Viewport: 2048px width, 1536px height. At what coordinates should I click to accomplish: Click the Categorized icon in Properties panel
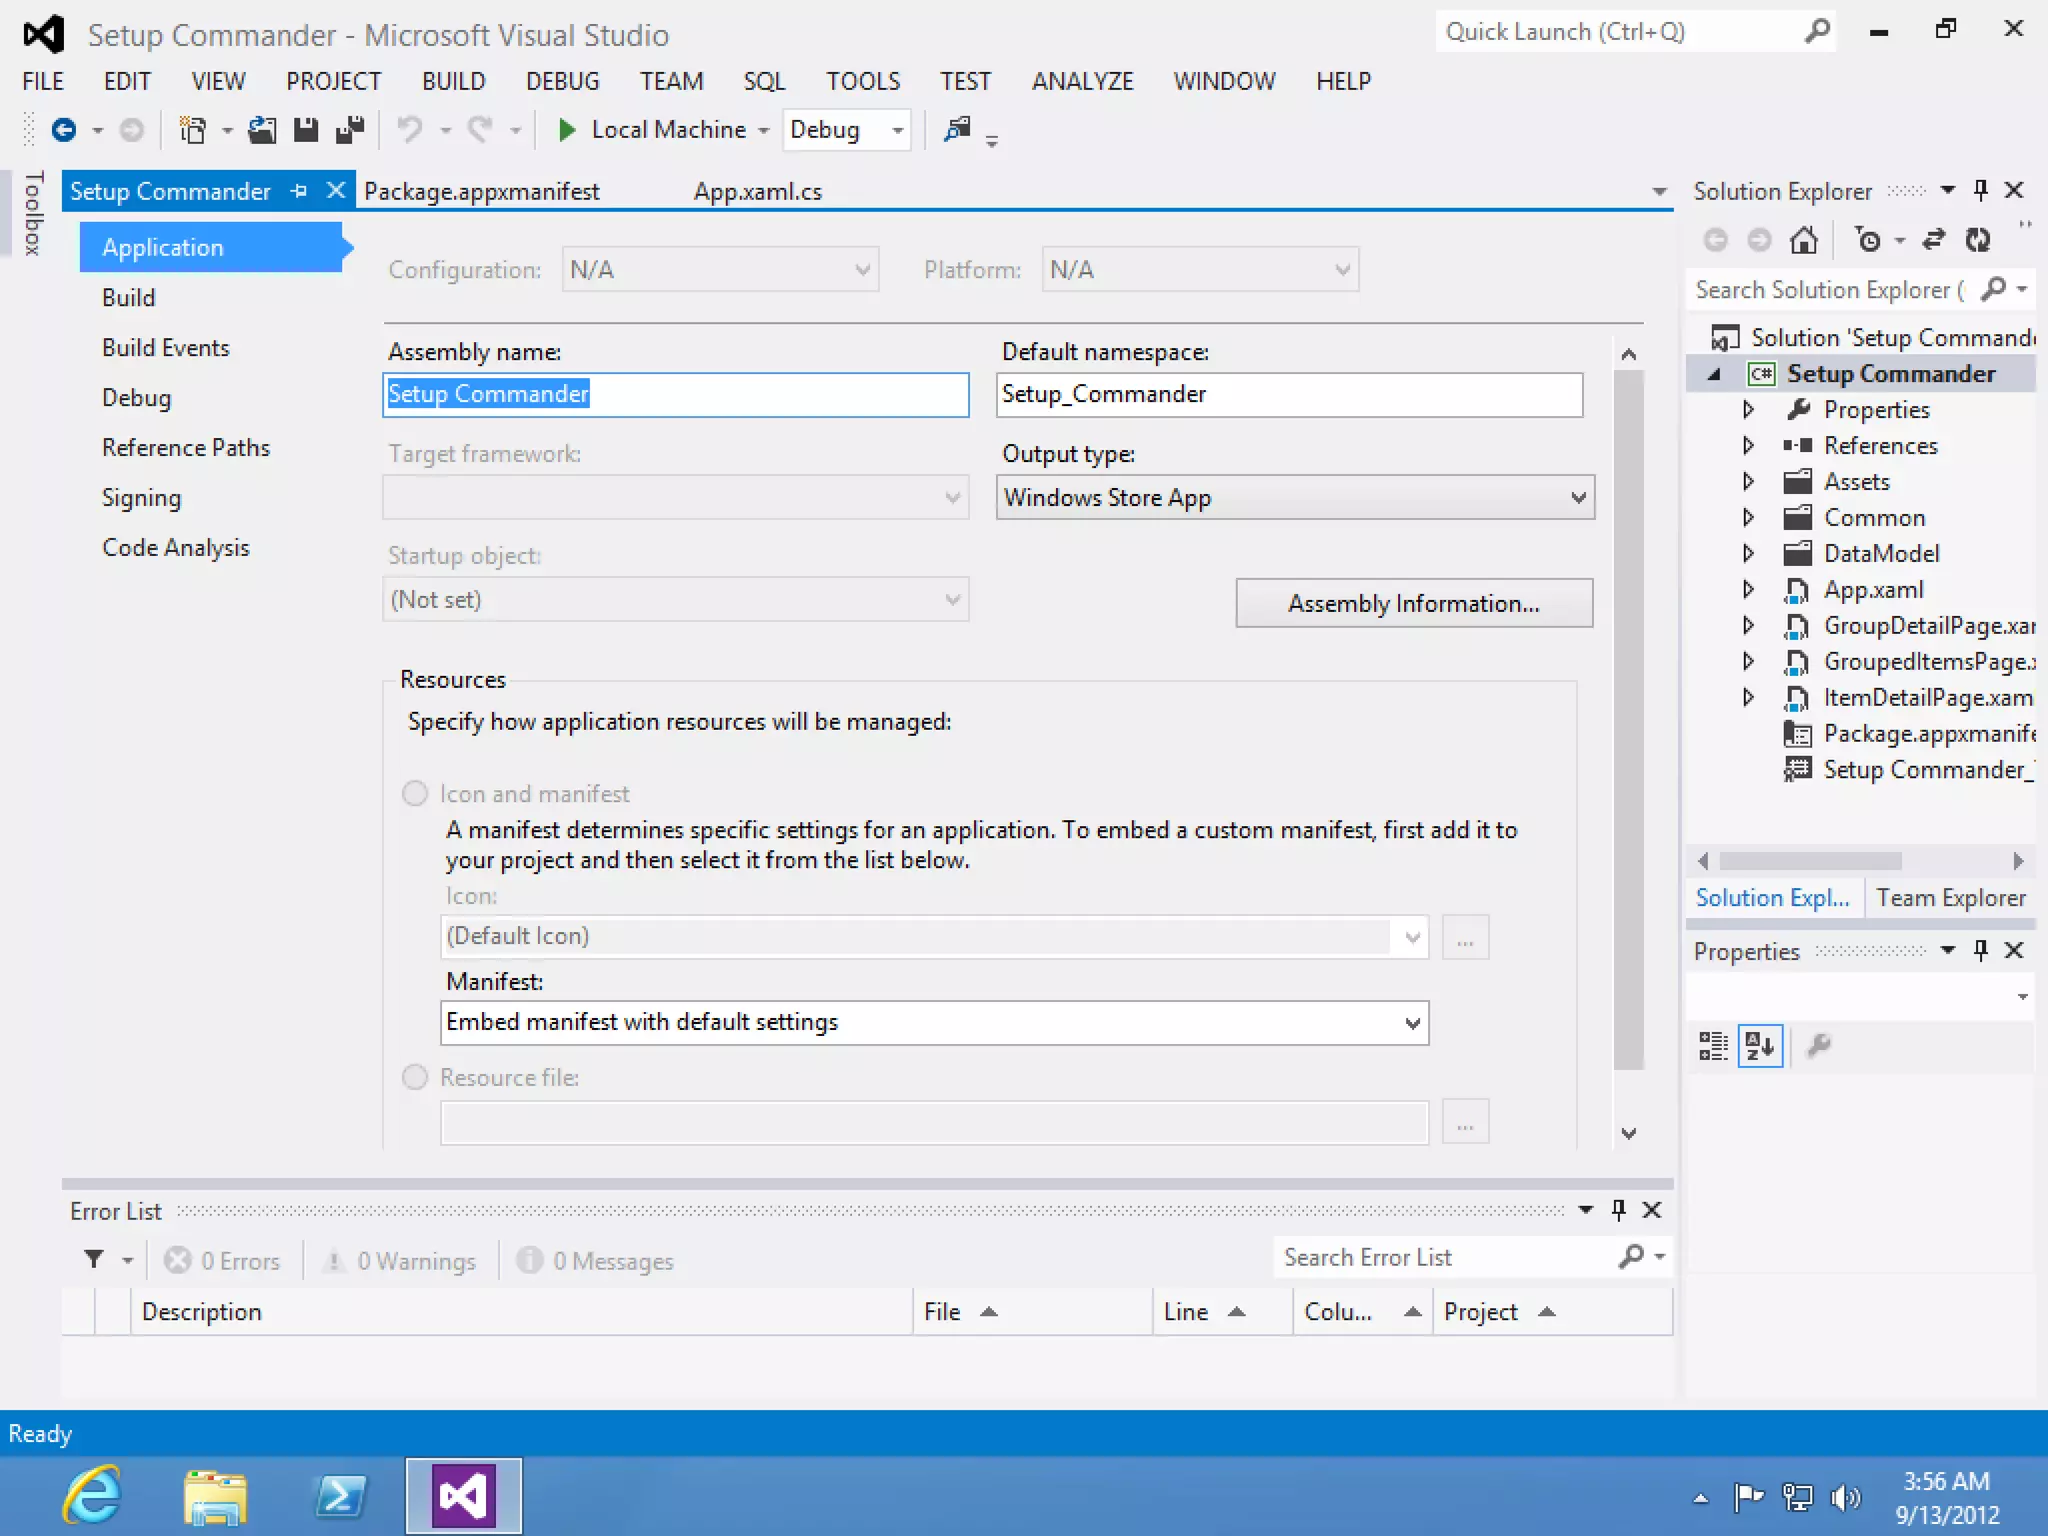click(1713, 1046)
